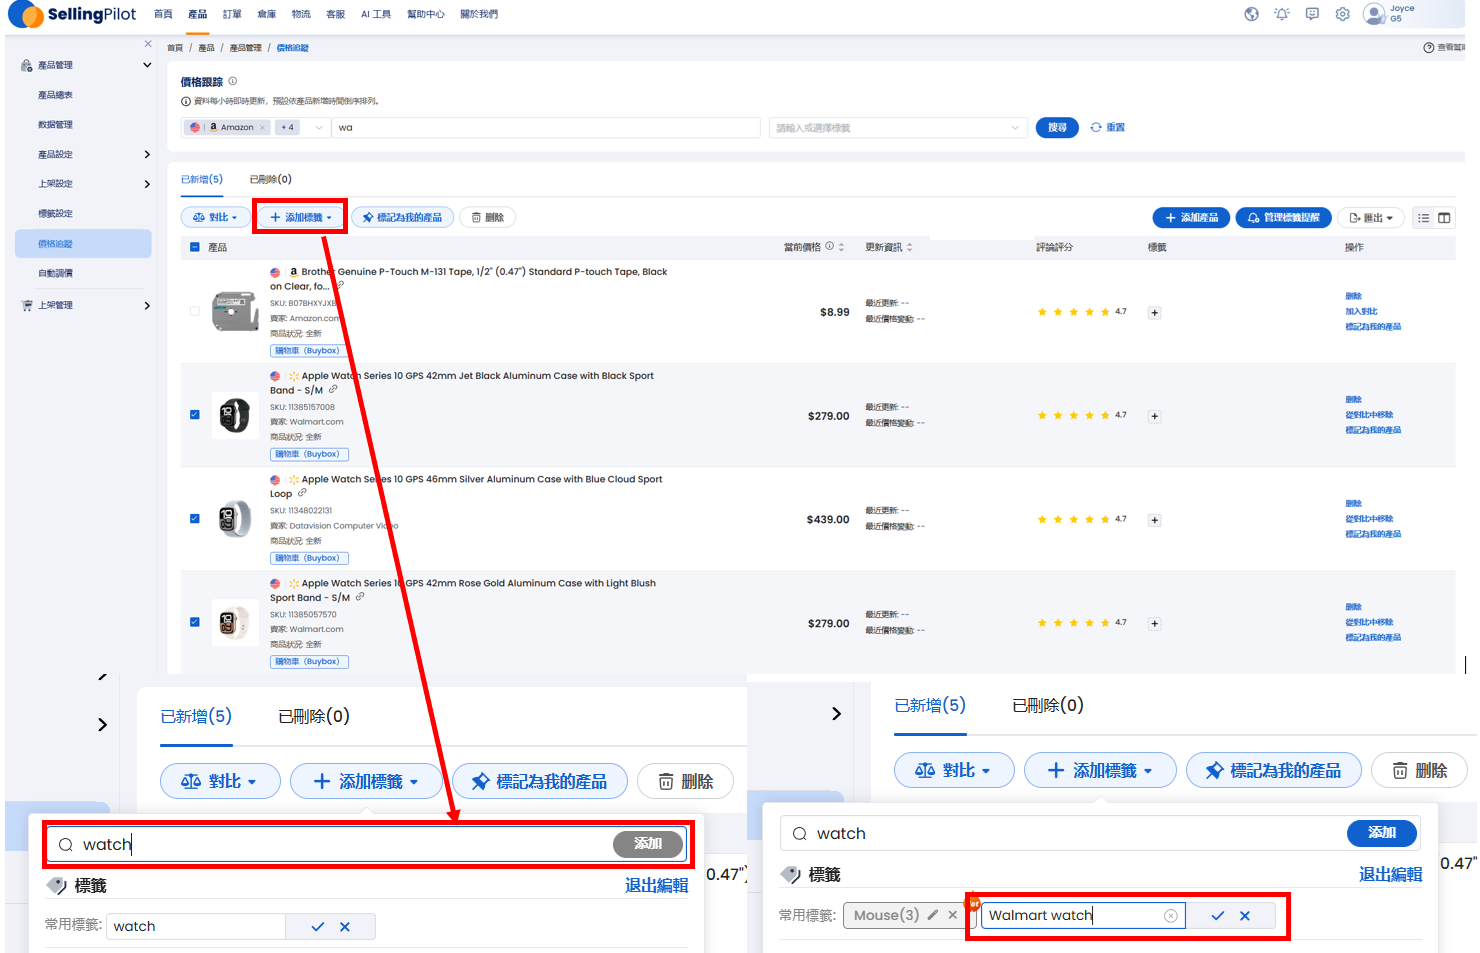
Task: Click 標記為我的產品 in main toolbar
Action: point(402,217)
